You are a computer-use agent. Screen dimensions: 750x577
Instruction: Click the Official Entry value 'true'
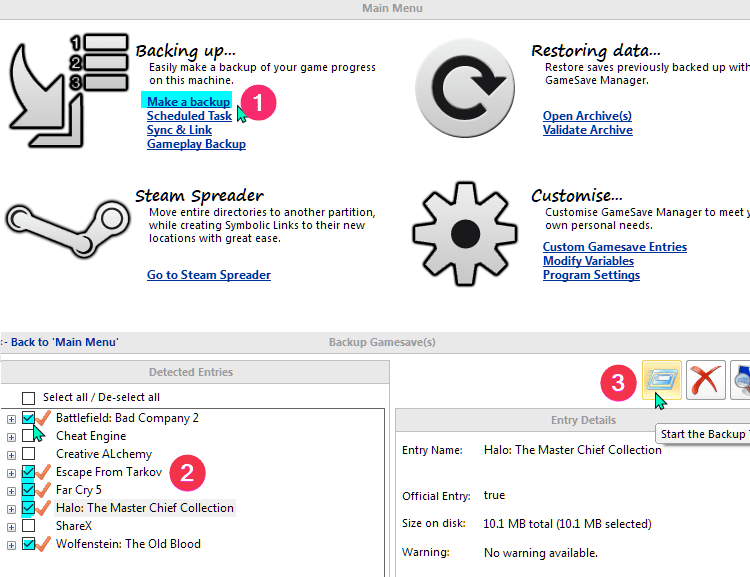(x=494, y=495)
